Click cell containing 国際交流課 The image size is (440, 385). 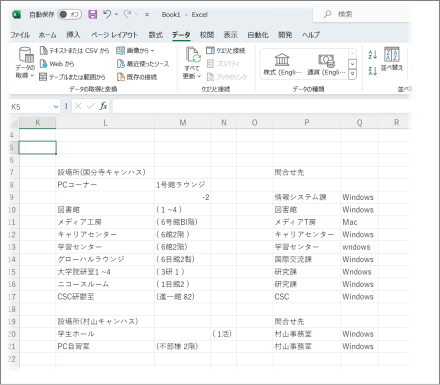tap(307, 259)
